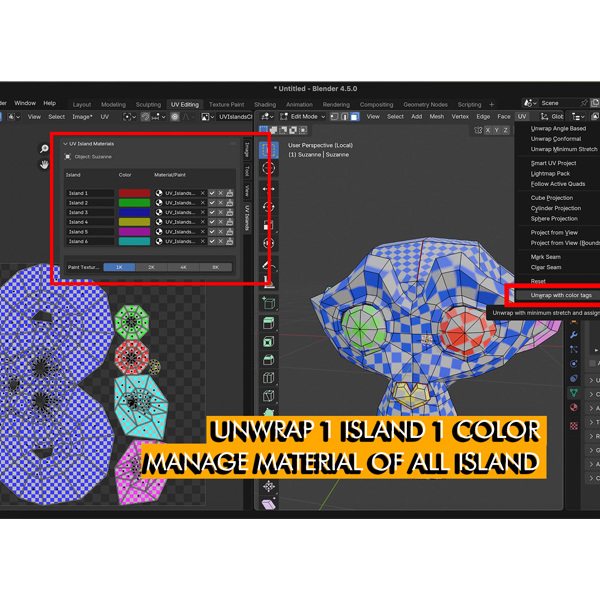Toggle Z axis mirror button

(x=505, y=130)
